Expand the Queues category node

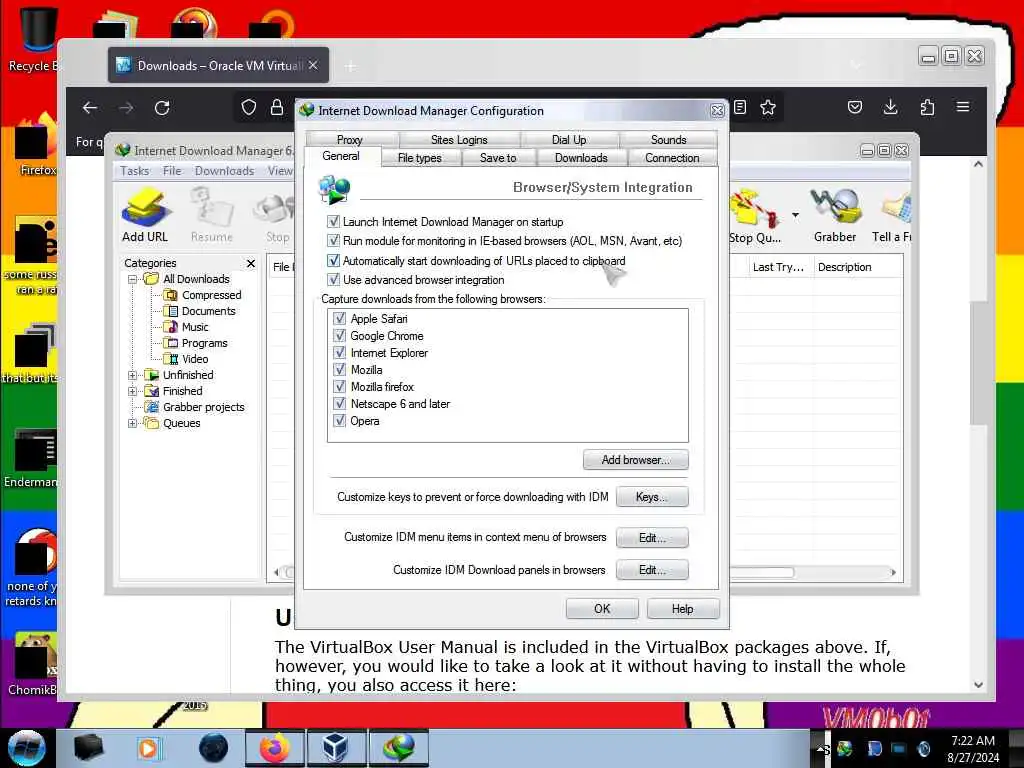[133, 423]
